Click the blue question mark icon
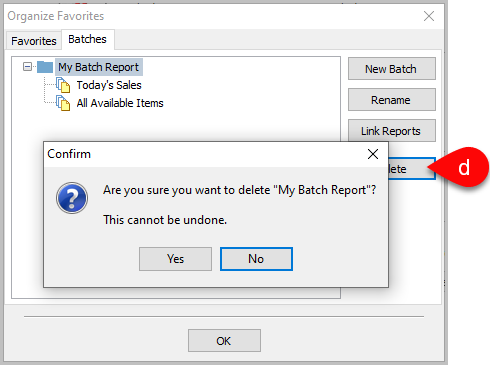Viewport: 490px width, 365px height. click(x=72, y=198)
